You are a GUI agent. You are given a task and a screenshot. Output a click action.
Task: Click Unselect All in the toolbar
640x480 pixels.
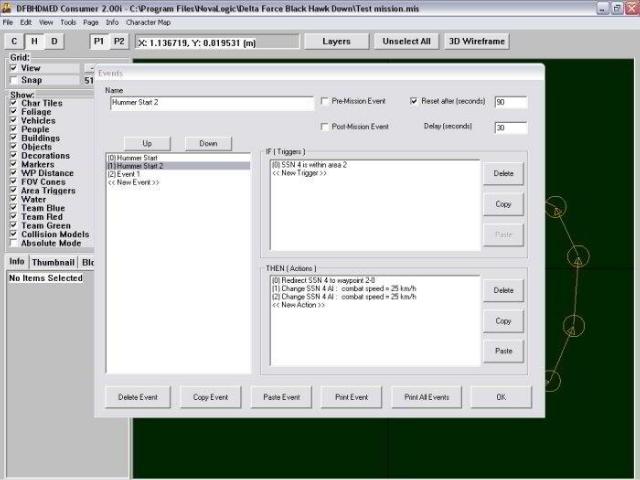407,42
